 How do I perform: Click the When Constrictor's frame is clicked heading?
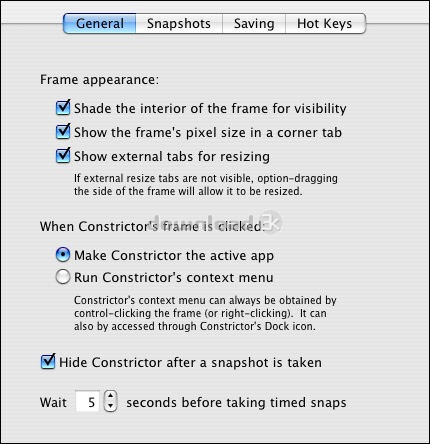click(152, 226)
